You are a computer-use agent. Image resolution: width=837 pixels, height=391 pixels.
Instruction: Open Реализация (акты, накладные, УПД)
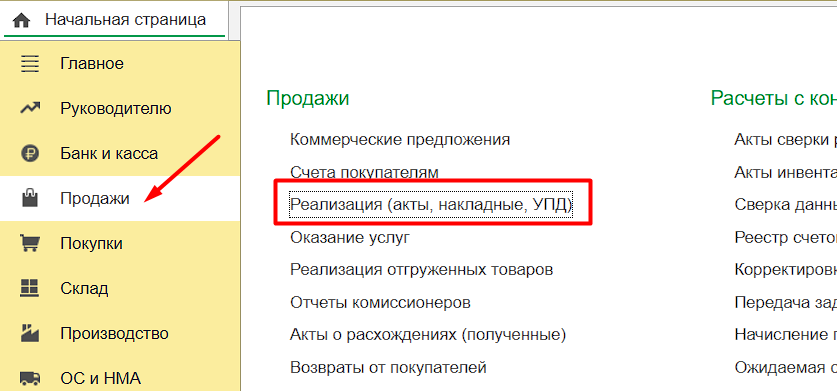(x=431, y=205)
